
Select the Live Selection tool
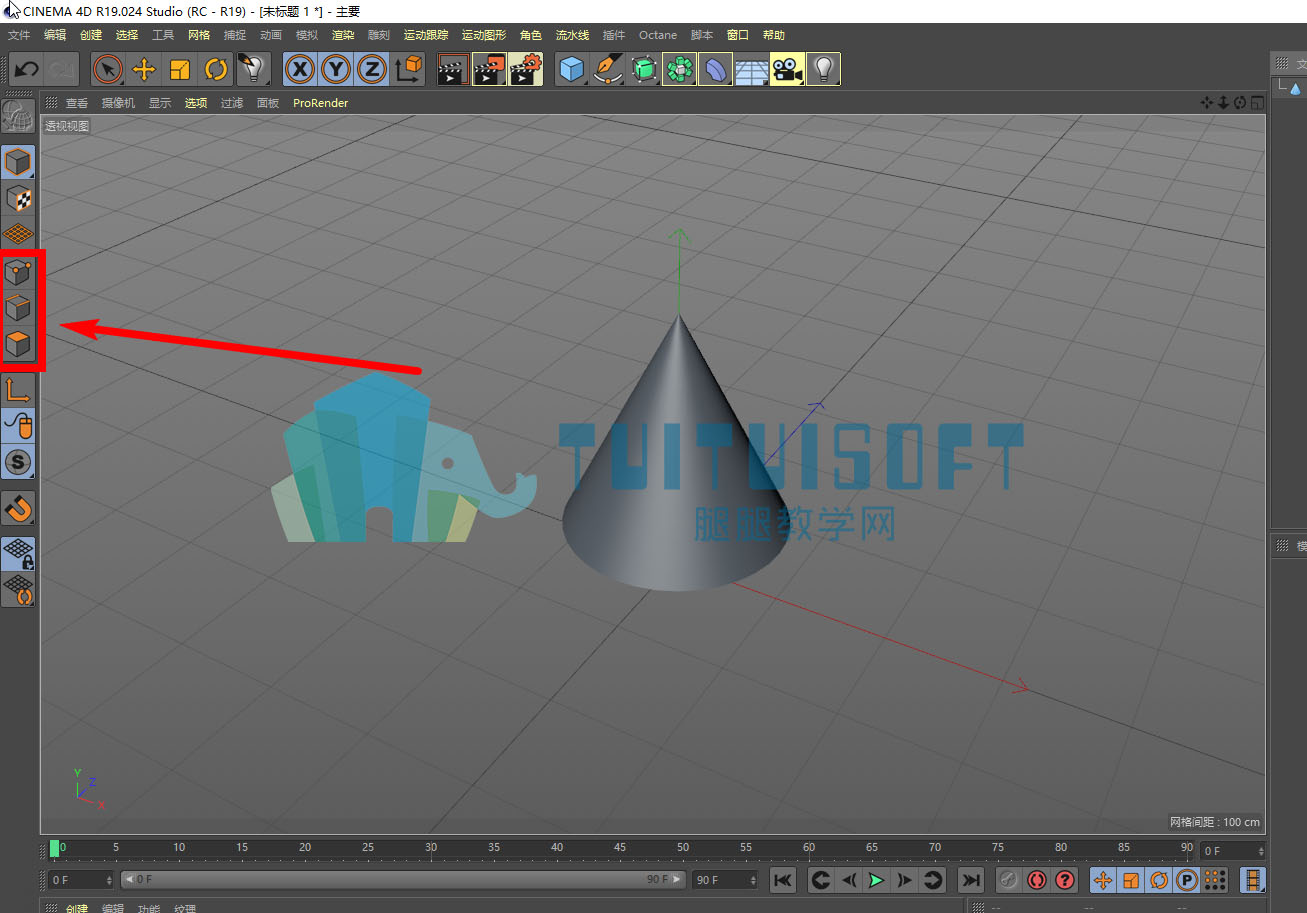pos(108,69)
